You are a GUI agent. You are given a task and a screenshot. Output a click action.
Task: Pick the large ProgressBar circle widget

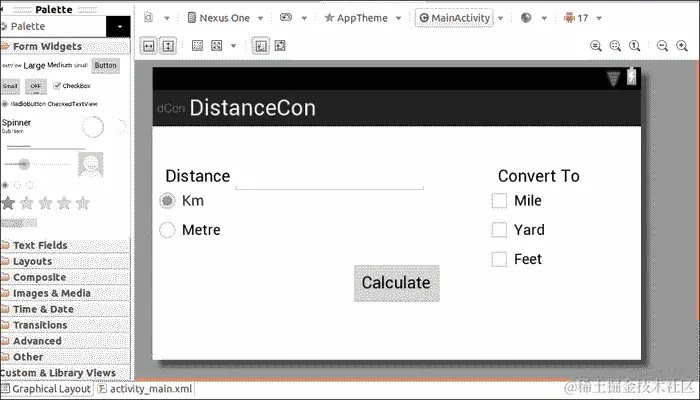pos(93,127)
